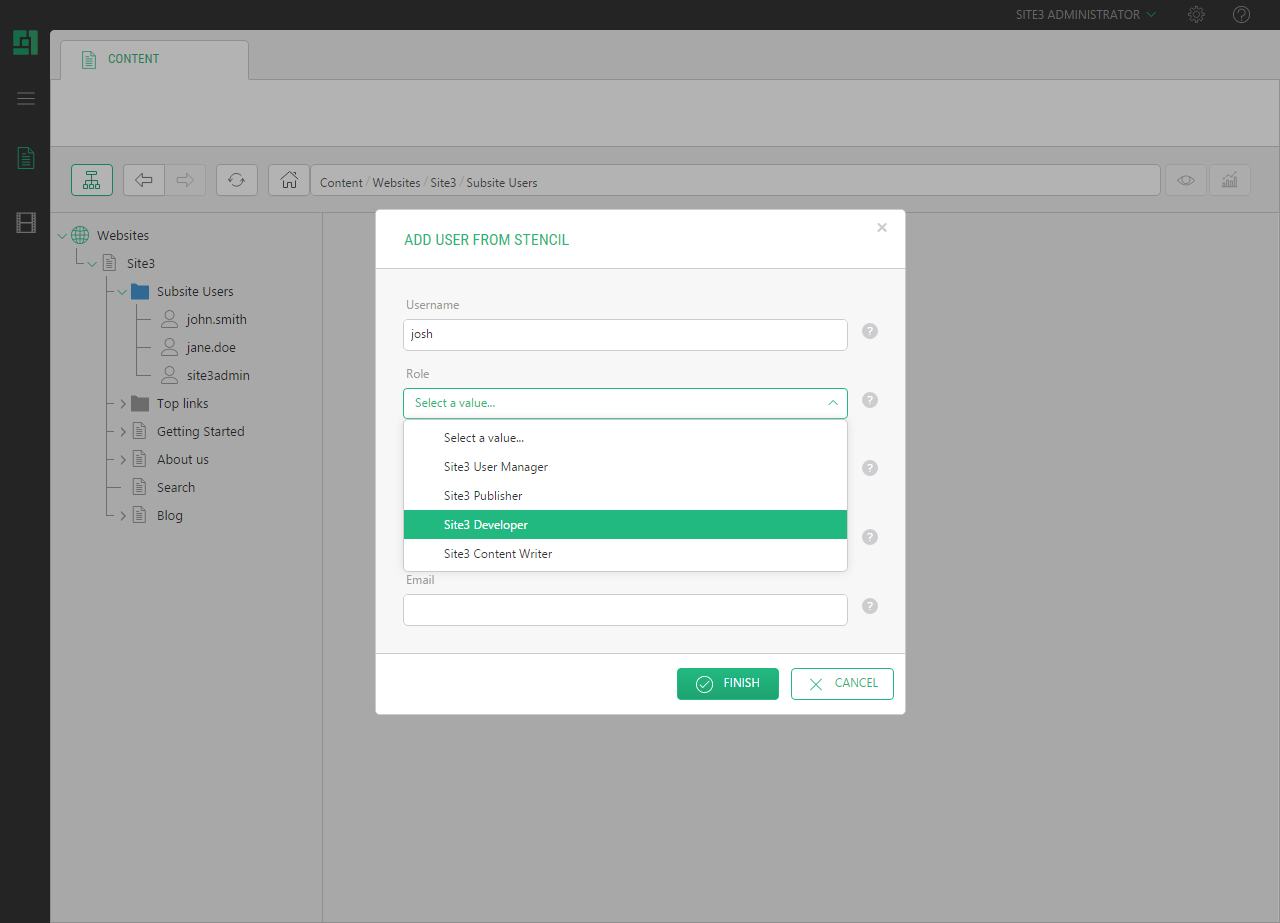1280x923 pixels.
Task: Toggle the eye preview icon
Action: (1186, 180)
